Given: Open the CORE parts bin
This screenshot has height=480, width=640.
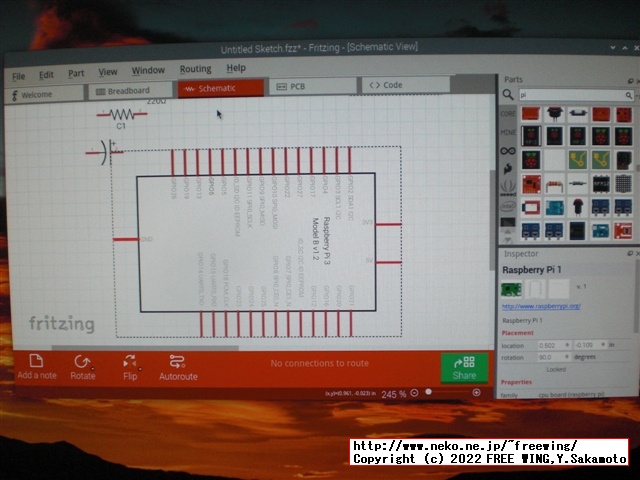Looking at the screenshot, I should (x=508, y=114).
